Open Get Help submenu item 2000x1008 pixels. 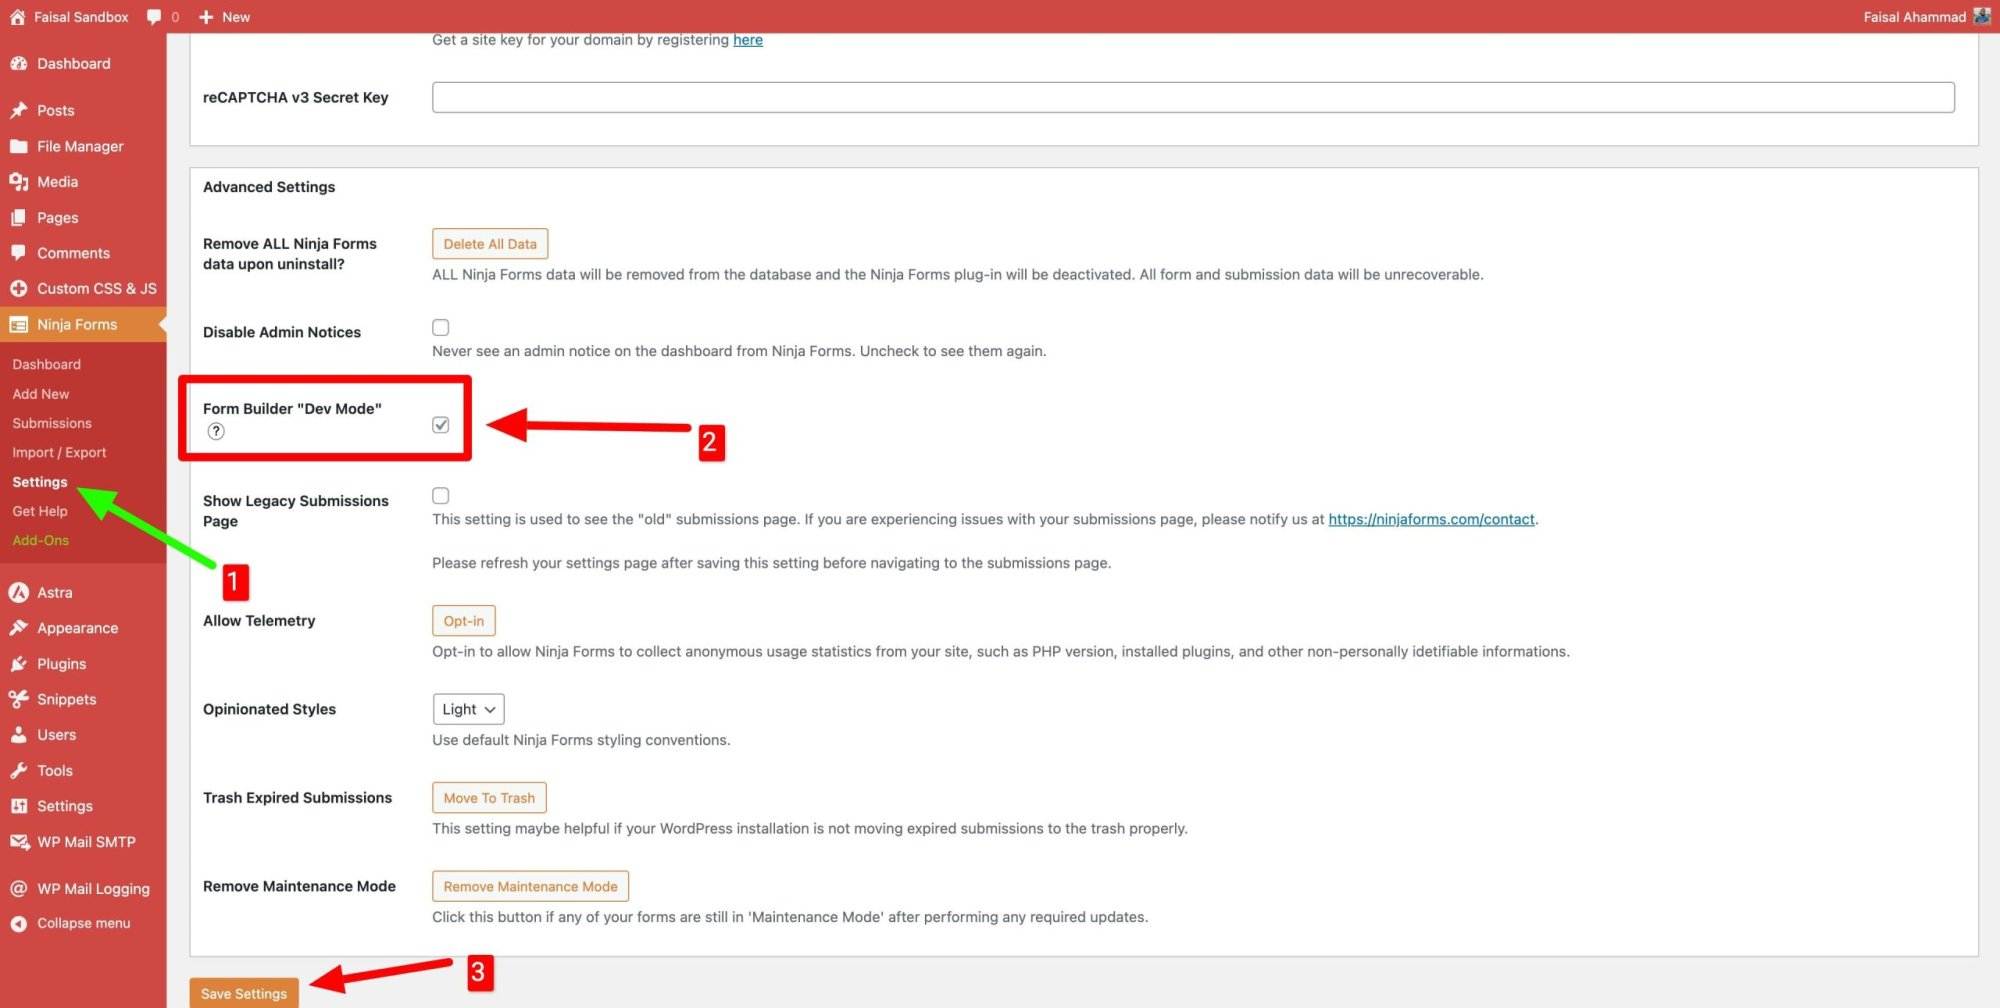point(40,511)
